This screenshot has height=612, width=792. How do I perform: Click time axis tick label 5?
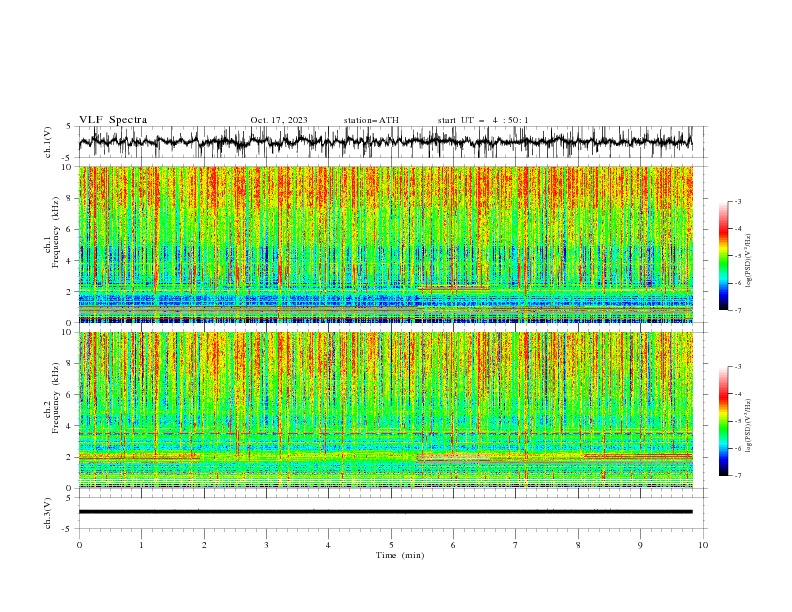pos(391,545)
